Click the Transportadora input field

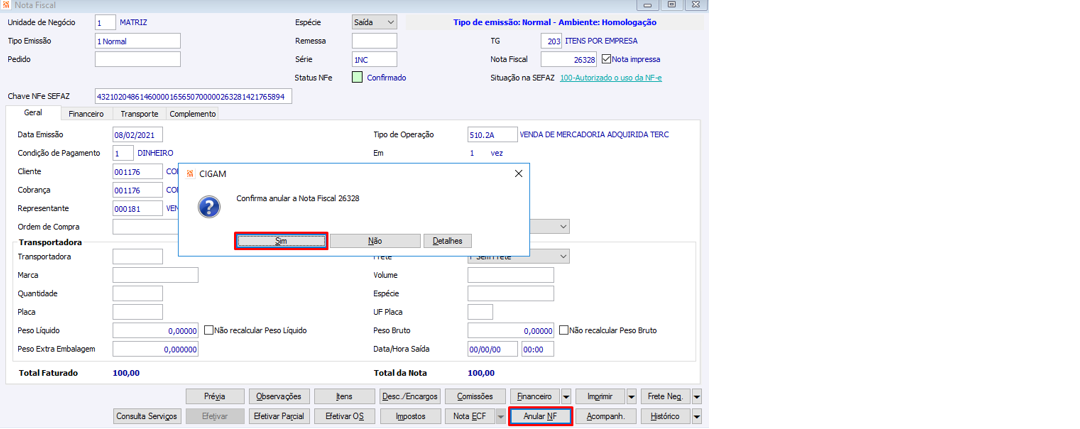click(x=138, y=257)
